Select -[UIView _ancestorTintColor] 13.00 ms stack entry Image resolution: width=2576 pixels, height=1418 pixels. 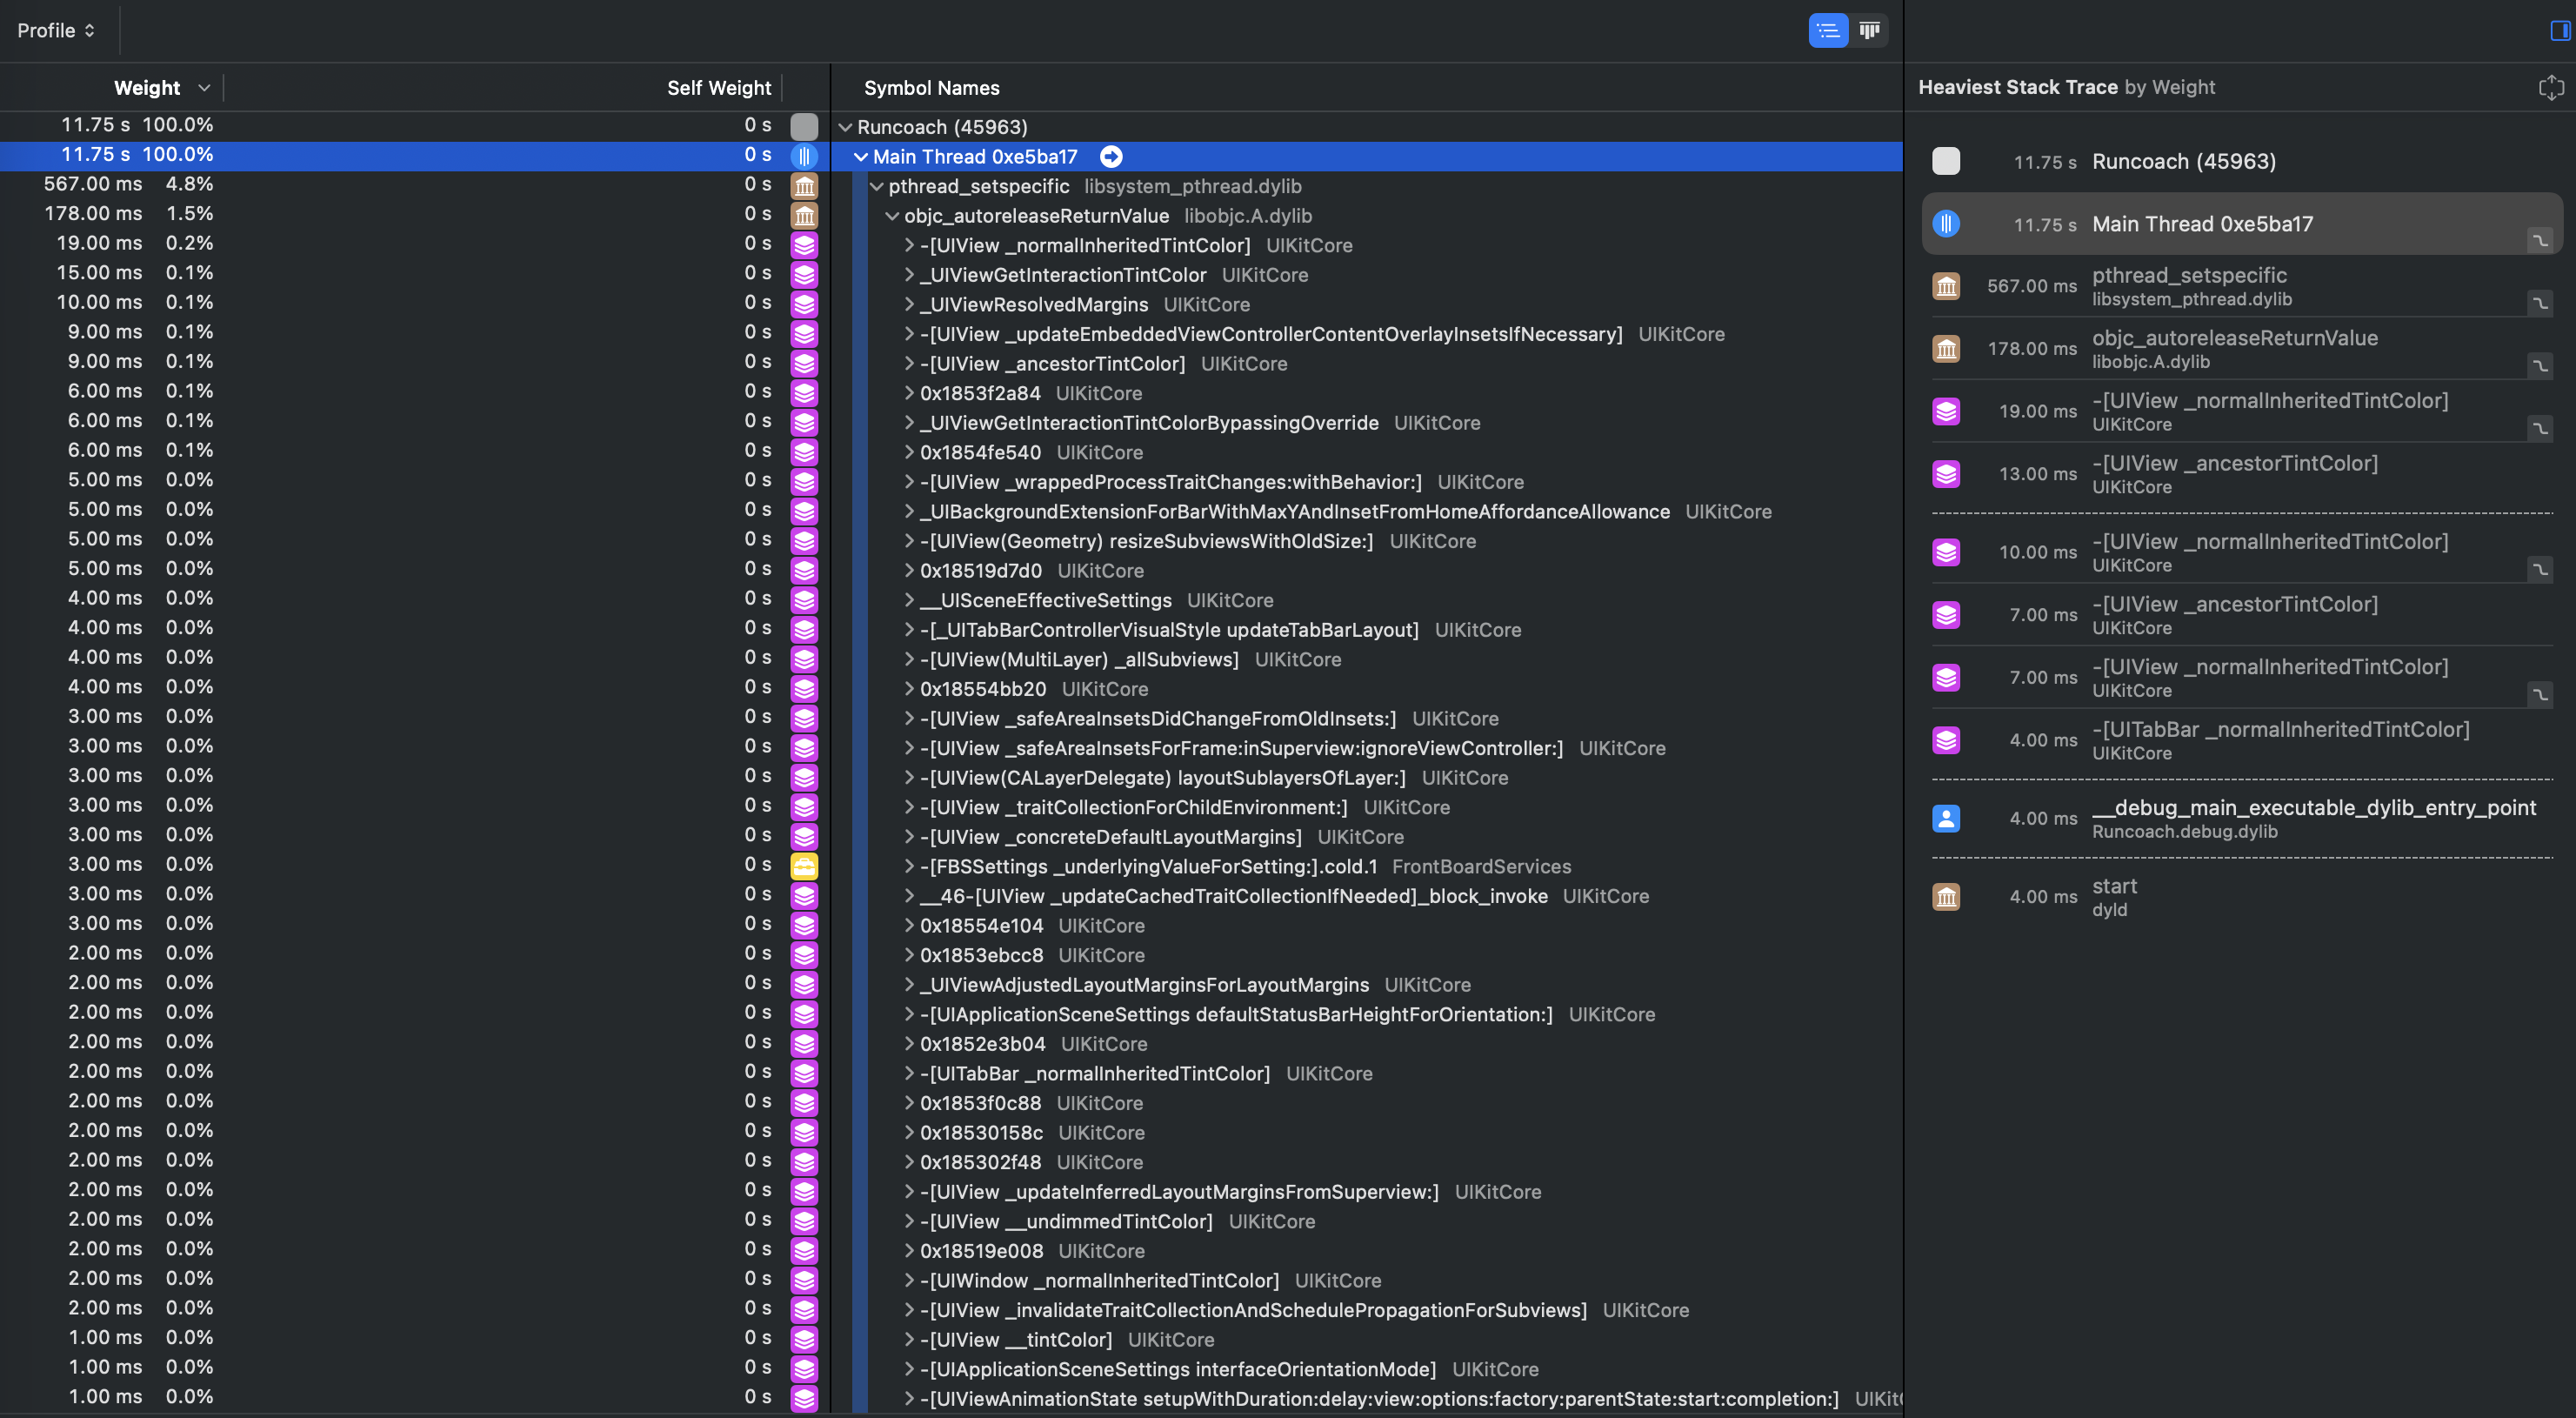coord(2234,473)
